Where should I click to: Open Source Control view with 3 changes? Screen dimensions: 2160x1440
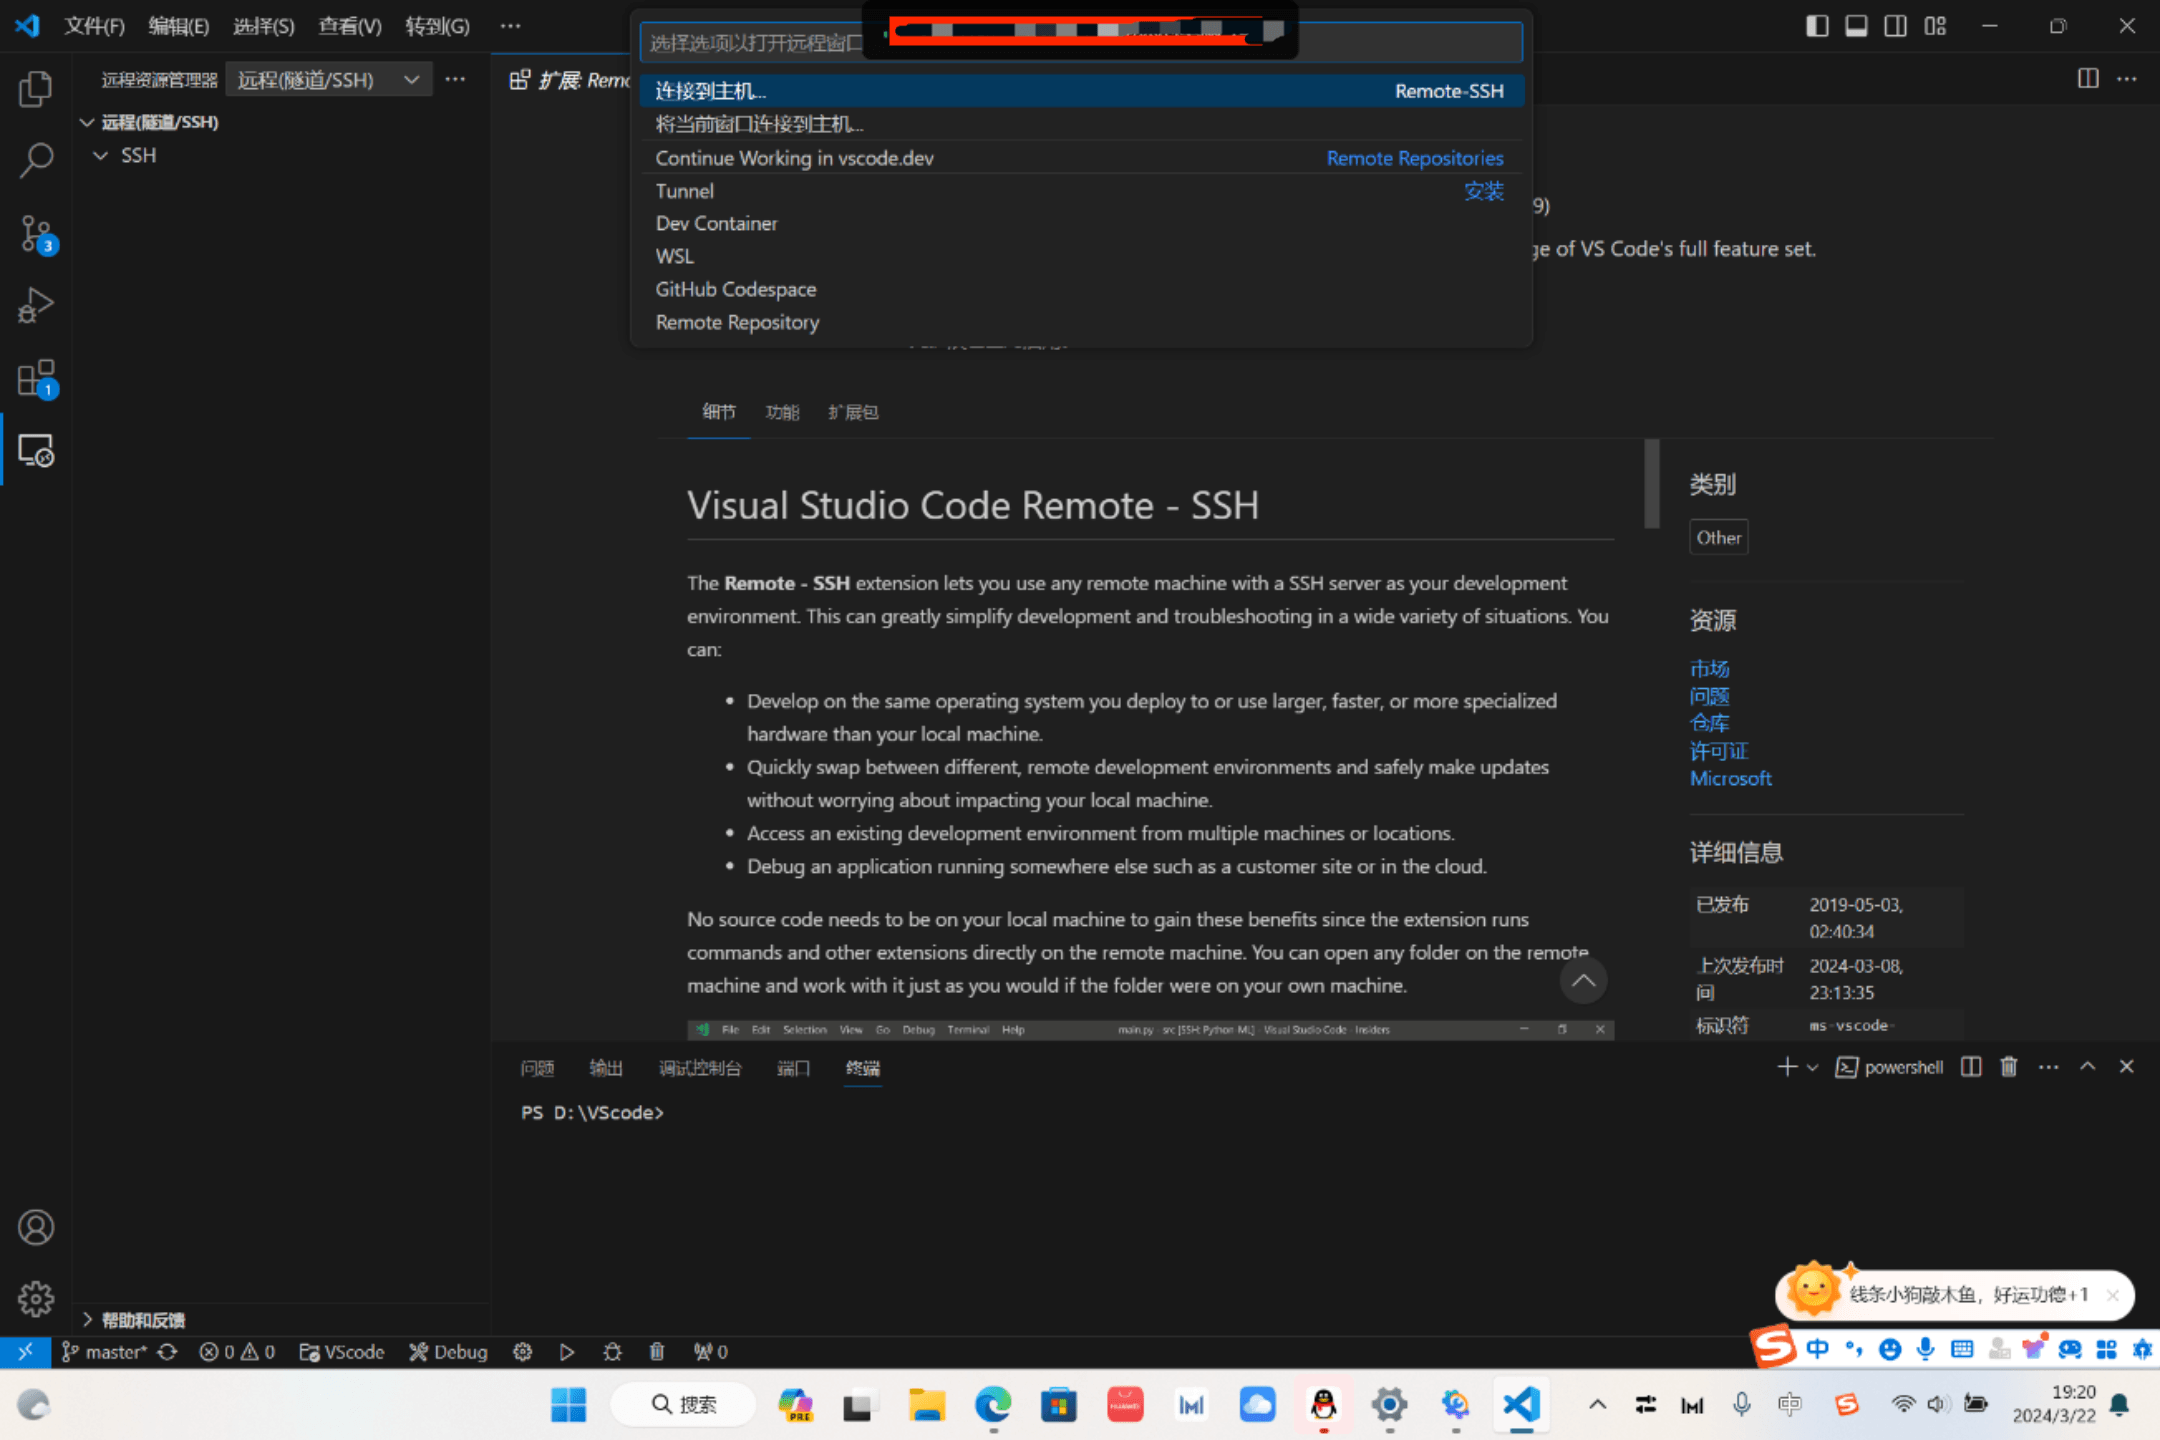[x=36, y=233]
